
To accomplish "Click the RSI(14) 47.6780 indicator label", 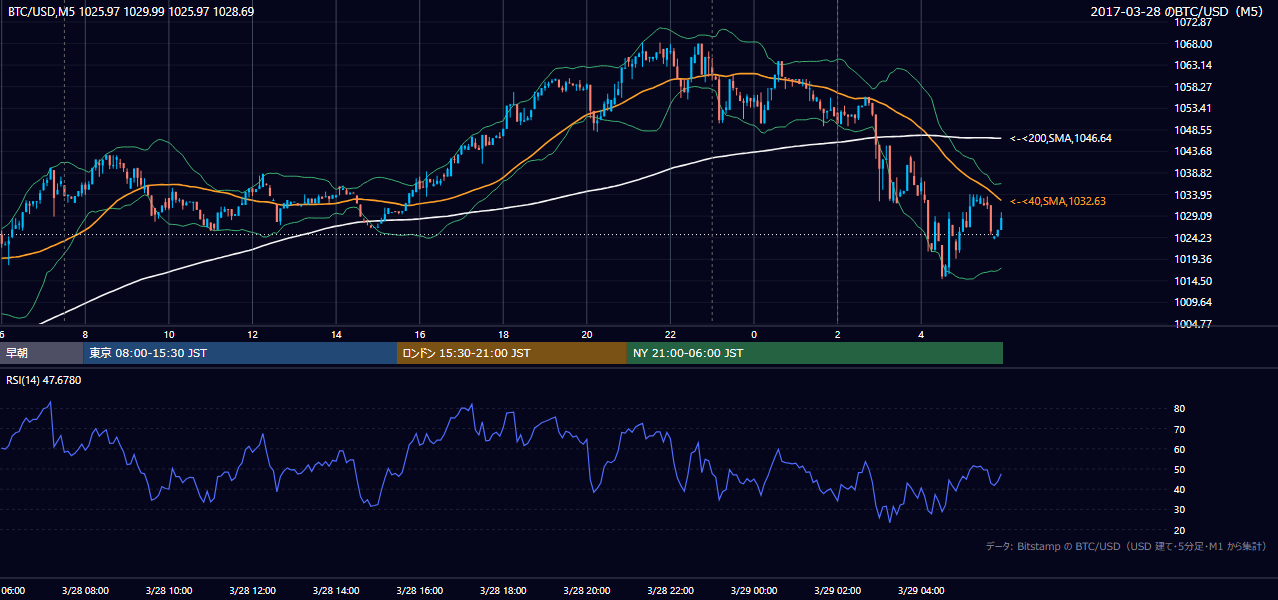I will 44,381.
